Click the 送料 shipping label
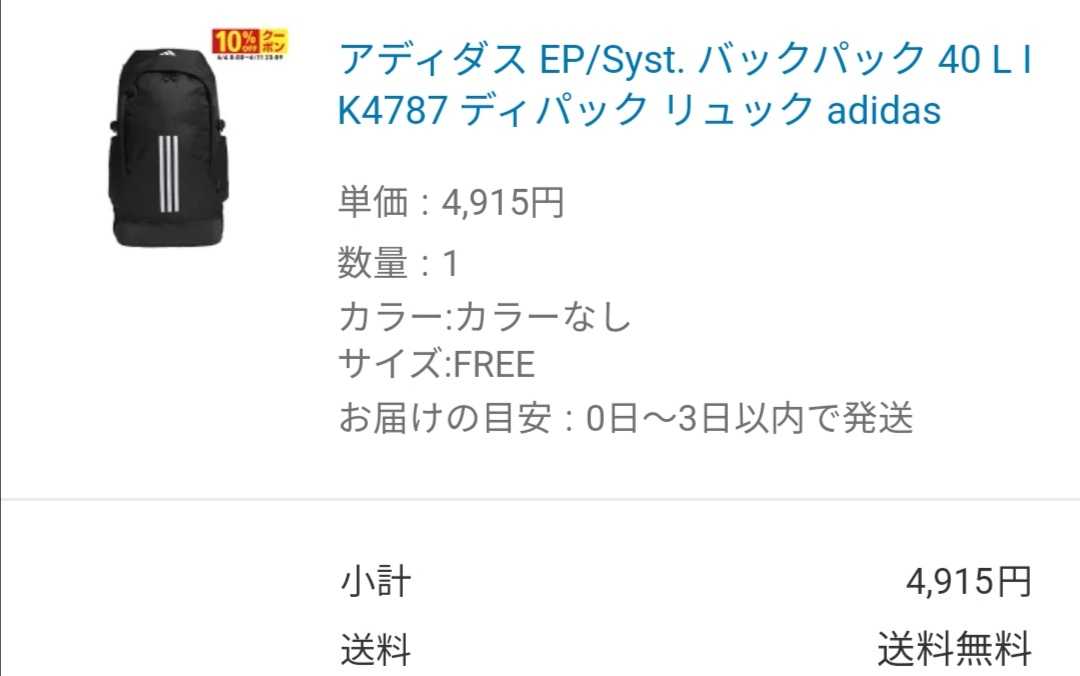The image size is (1080, 676). pos(375,650)
